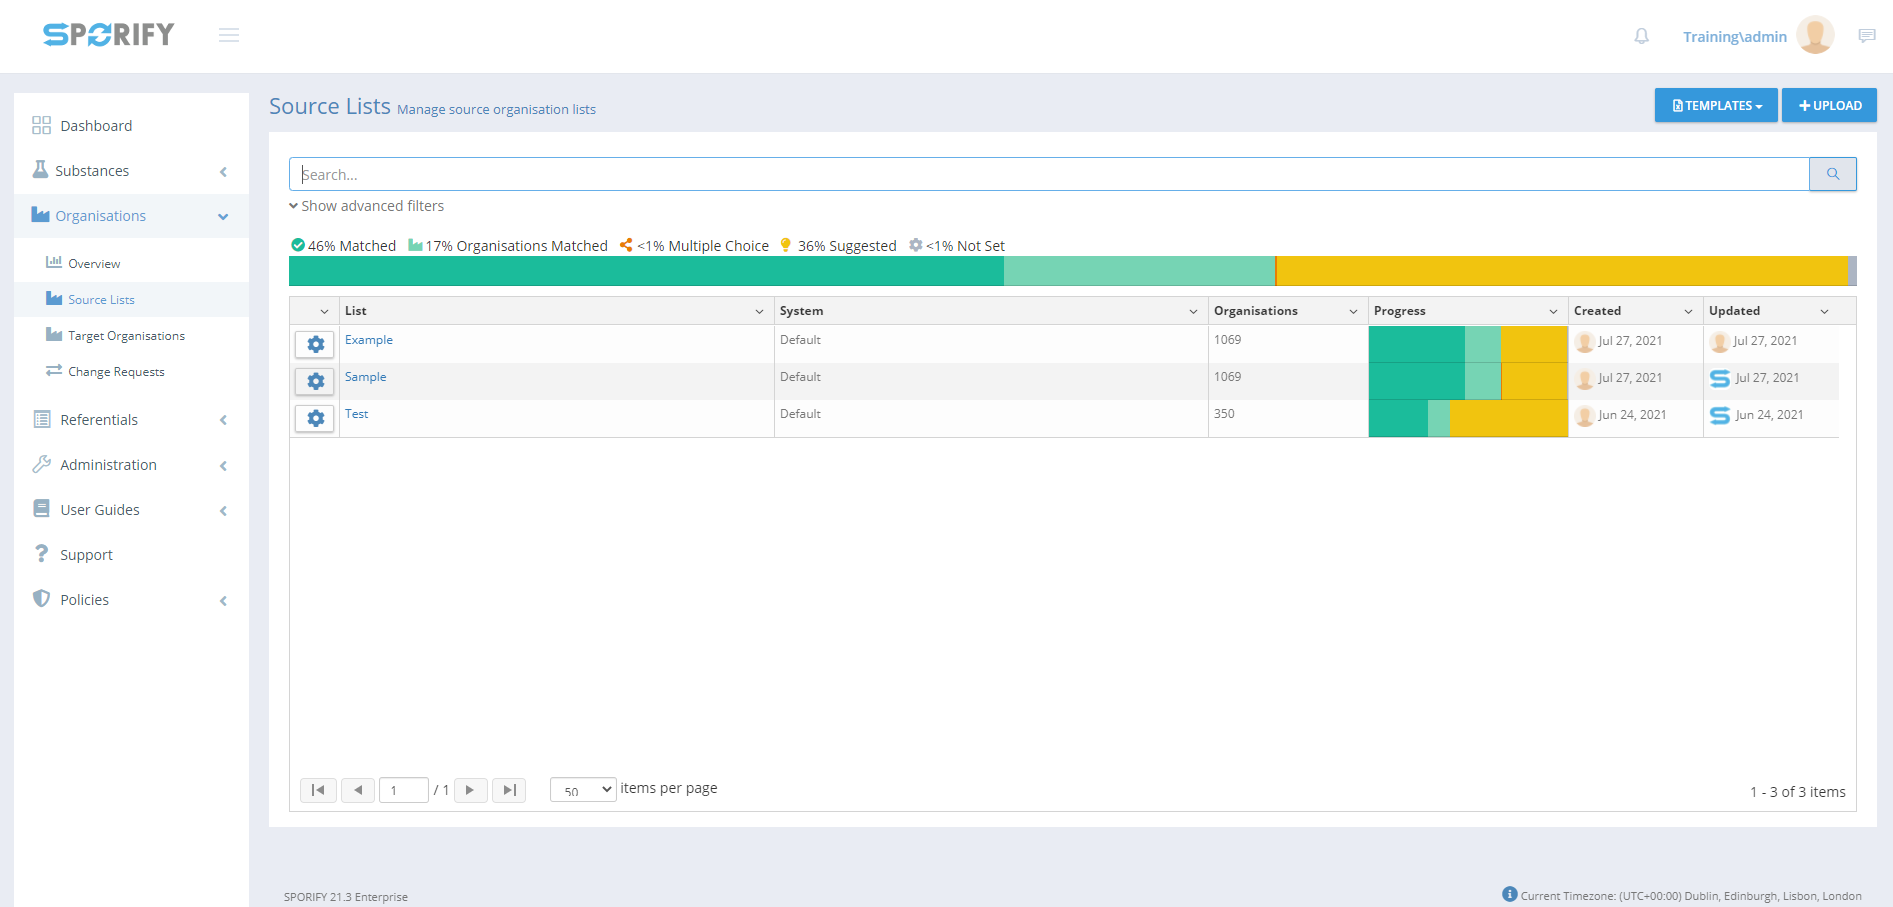Toggle the hamburger sidebar menu
The height and width of the screenshot is (907, 1893).
(x=229, y=36)
